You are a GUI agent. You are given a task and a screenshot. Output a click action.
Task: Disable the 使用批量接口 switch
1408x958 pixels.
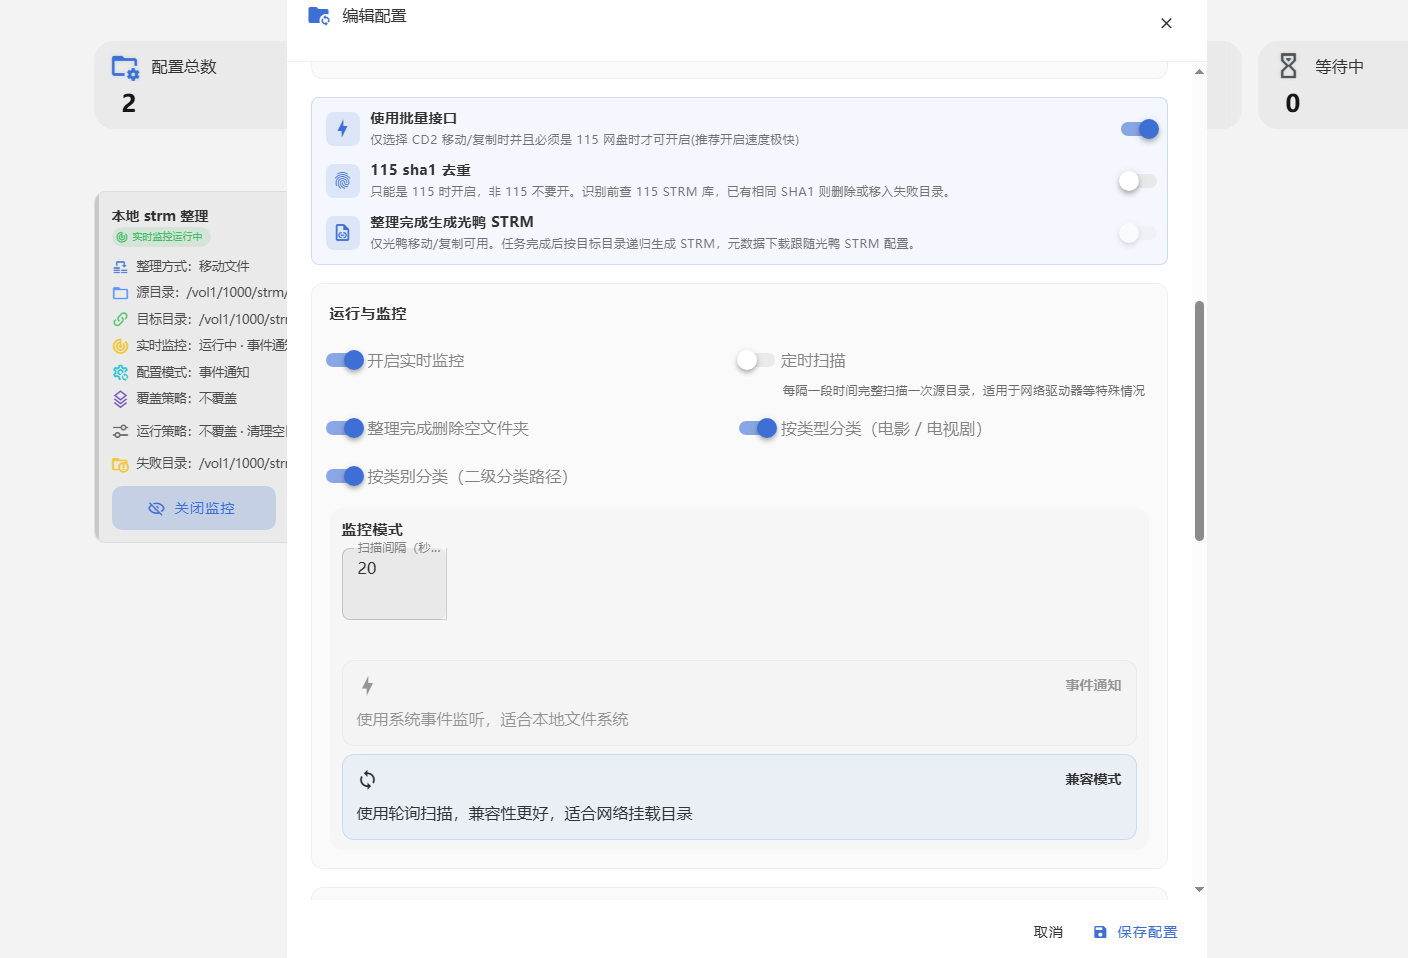pyautogui.click(x=1140, y=129)
